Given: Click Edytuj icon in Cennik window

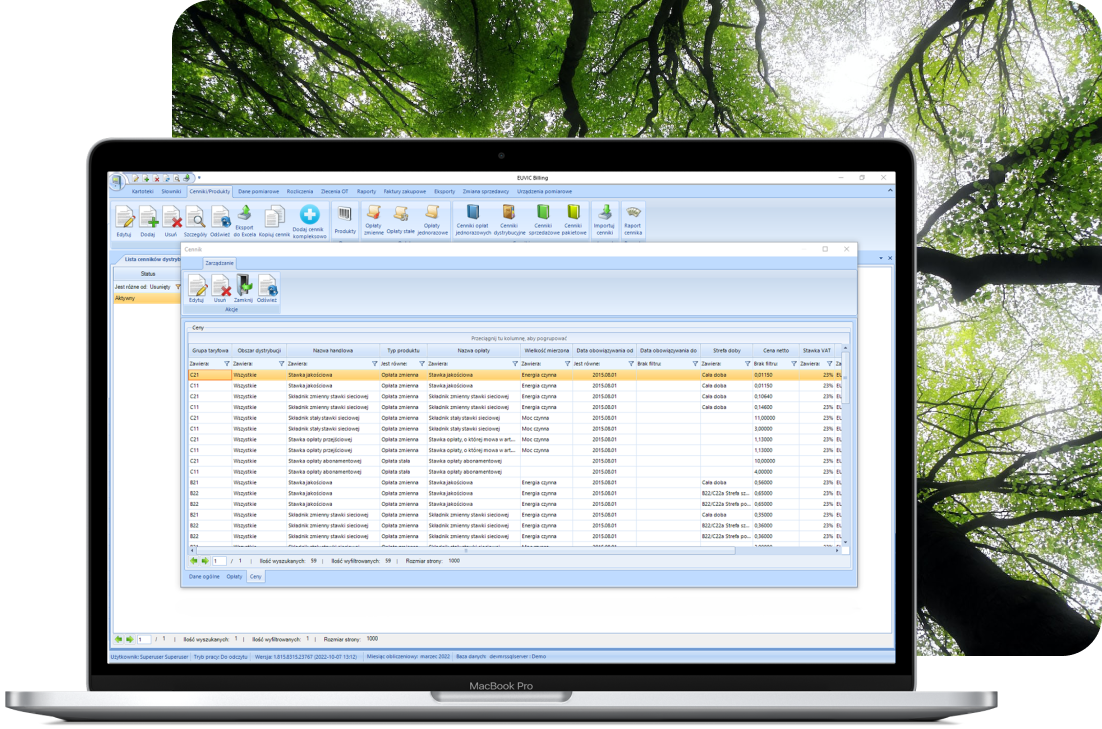Looking at the screenshot, I should [x=197, y=285].
